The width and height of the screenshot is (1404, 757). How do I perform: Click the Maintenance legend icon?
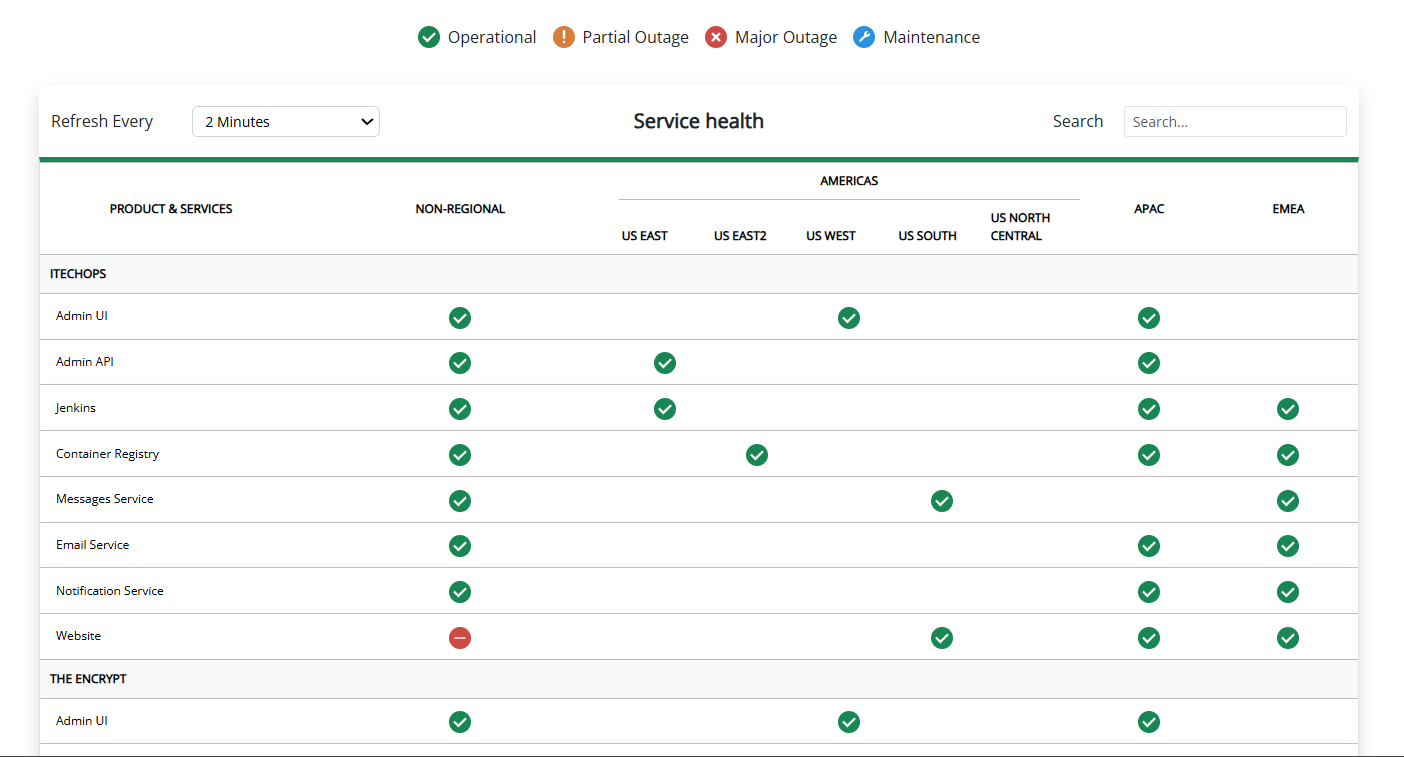pyautogui.click(x=863, y=36)
